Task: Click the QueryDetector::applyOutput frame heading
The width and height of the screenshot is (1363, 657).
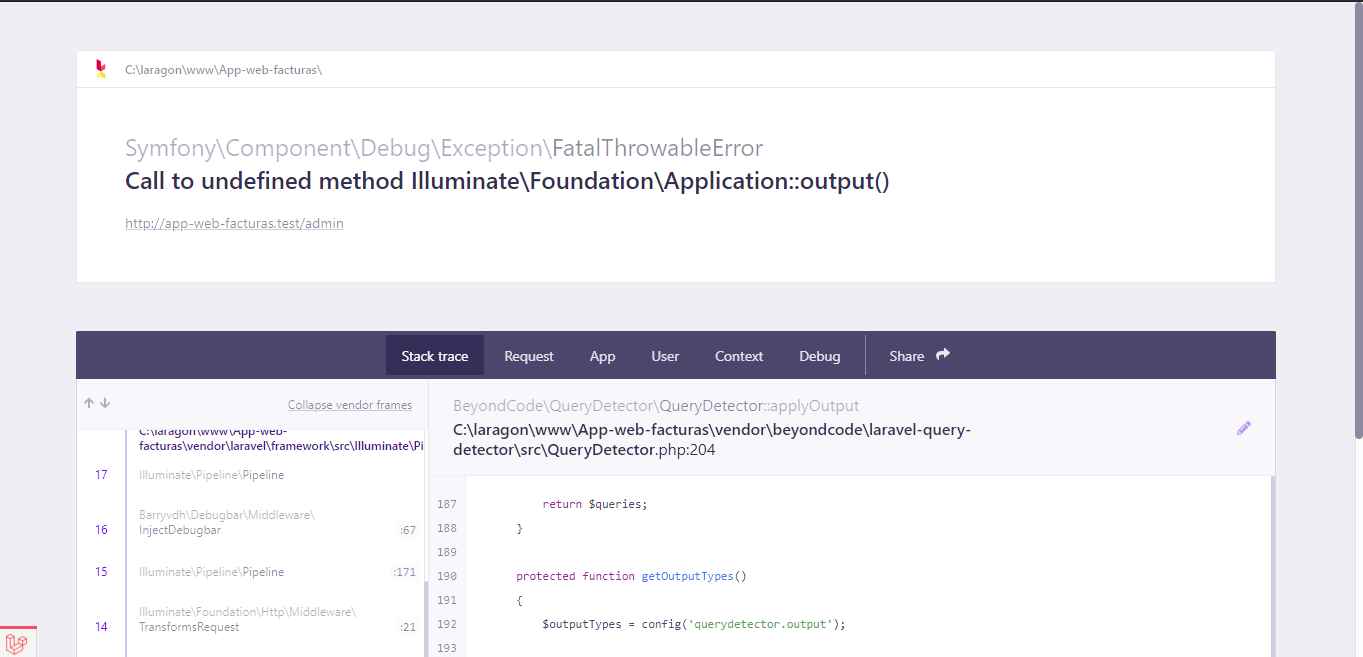Action: click(656, 406)
